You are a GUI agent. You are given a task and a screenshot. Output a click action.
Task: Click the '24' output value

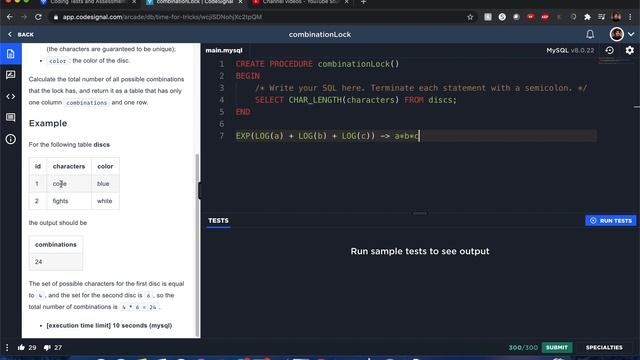pos(38,262)
